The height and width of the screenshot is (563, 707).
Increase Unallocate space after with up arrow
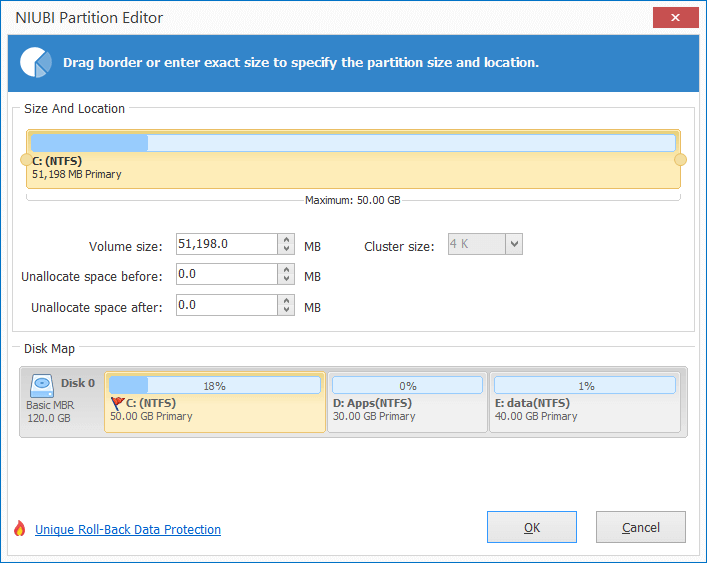click(x=286, y=300)
